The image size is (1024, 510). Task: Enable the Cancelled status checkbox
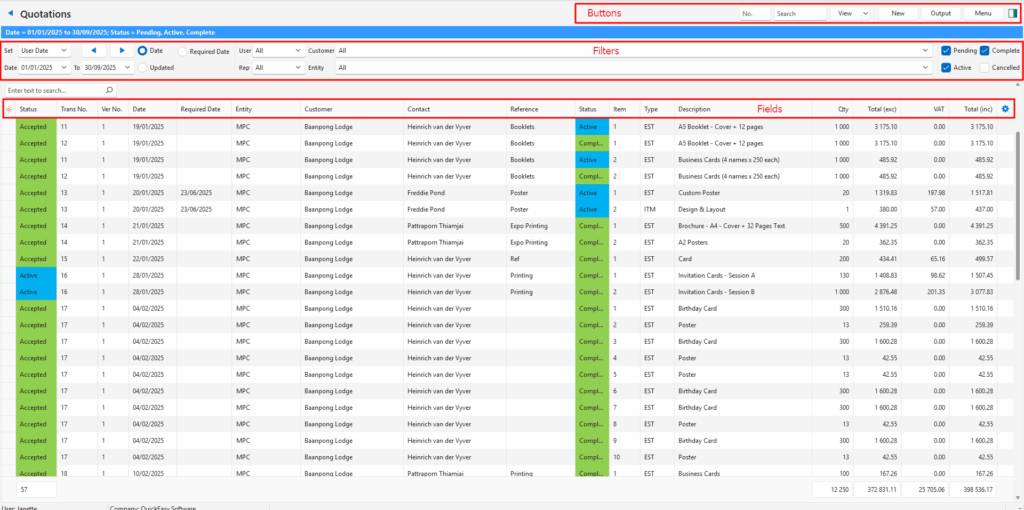[x=985, y=68]
